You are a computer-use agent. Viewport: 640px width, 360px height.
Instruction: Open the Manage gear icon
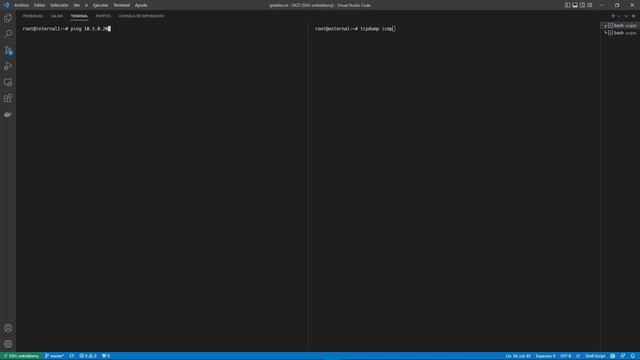8,344
